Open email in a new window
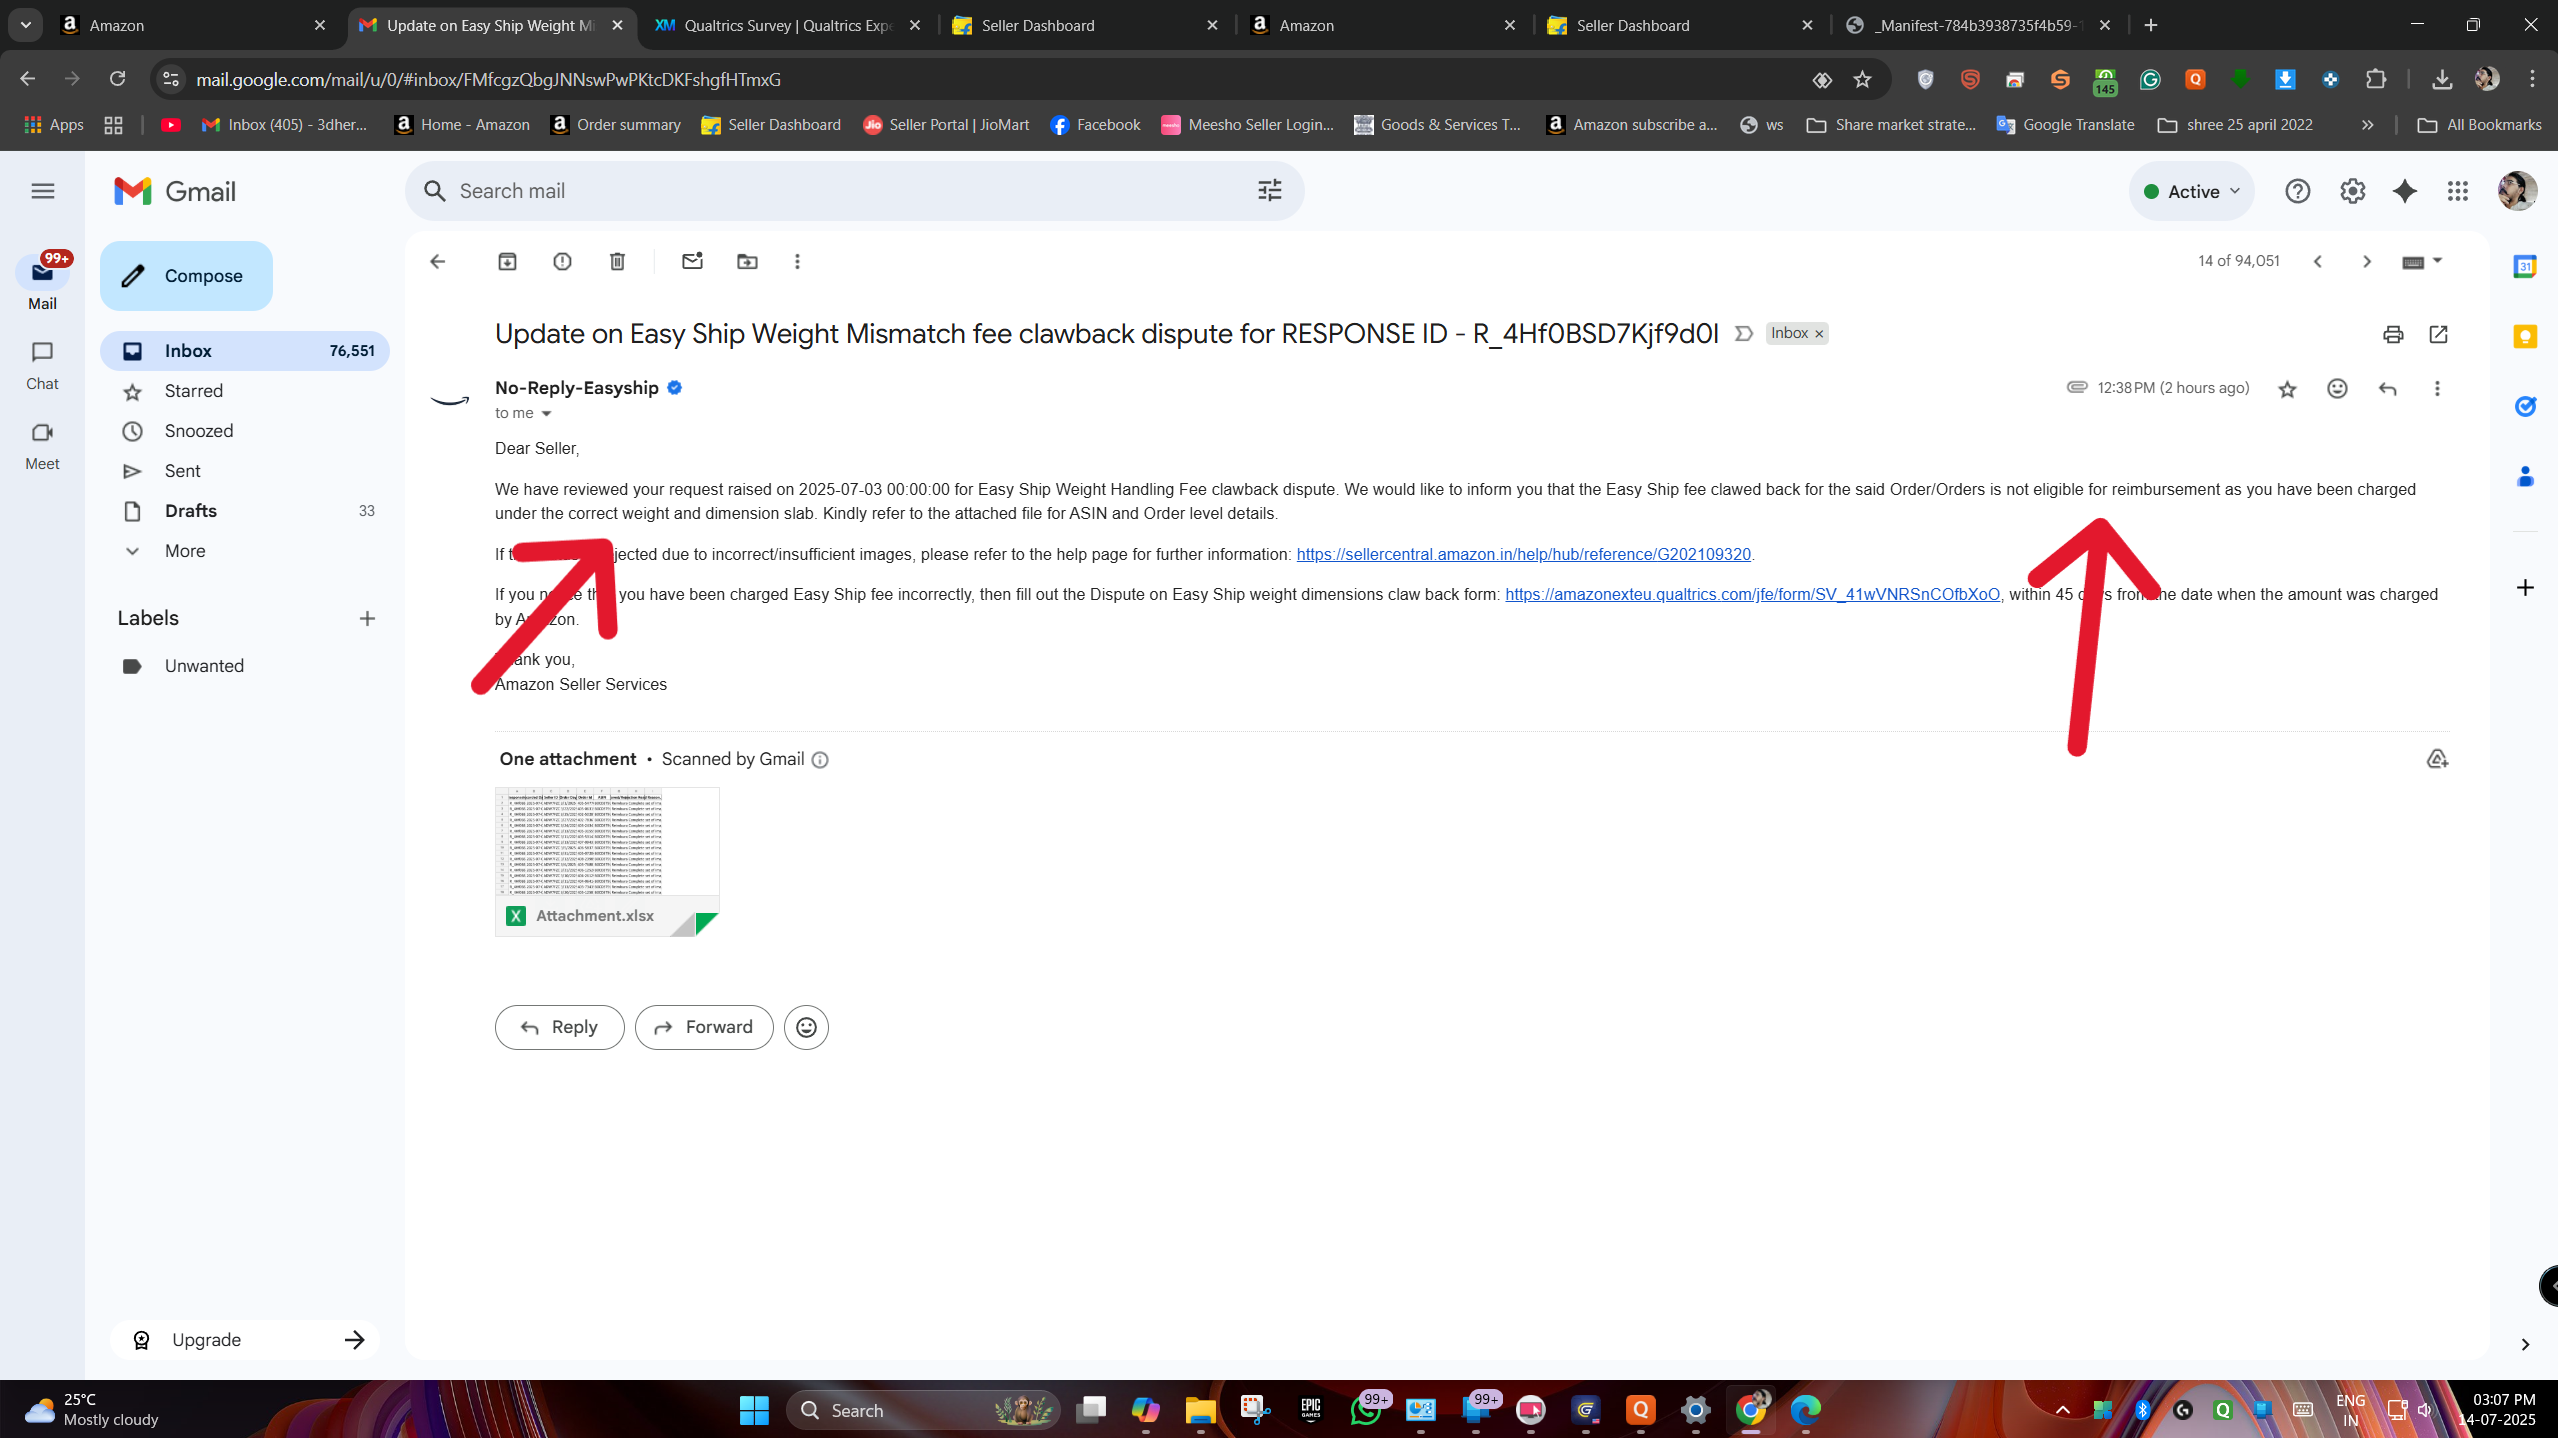The height and width of the screenshot is (1438, 2558). [2438, 334]
